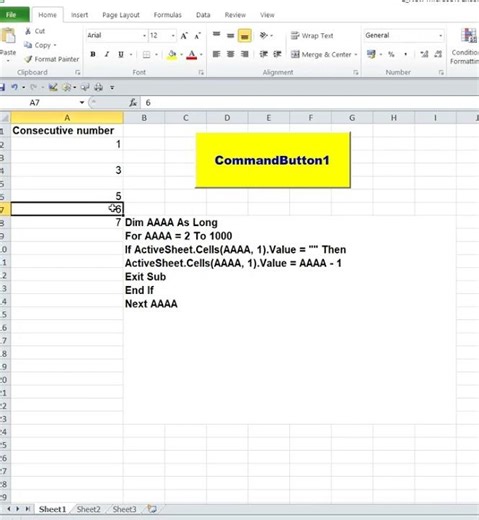The height and width of the screenshot is (520, 479).
Task: Open Alignment dialog box launcher
Action: [356, 72]
